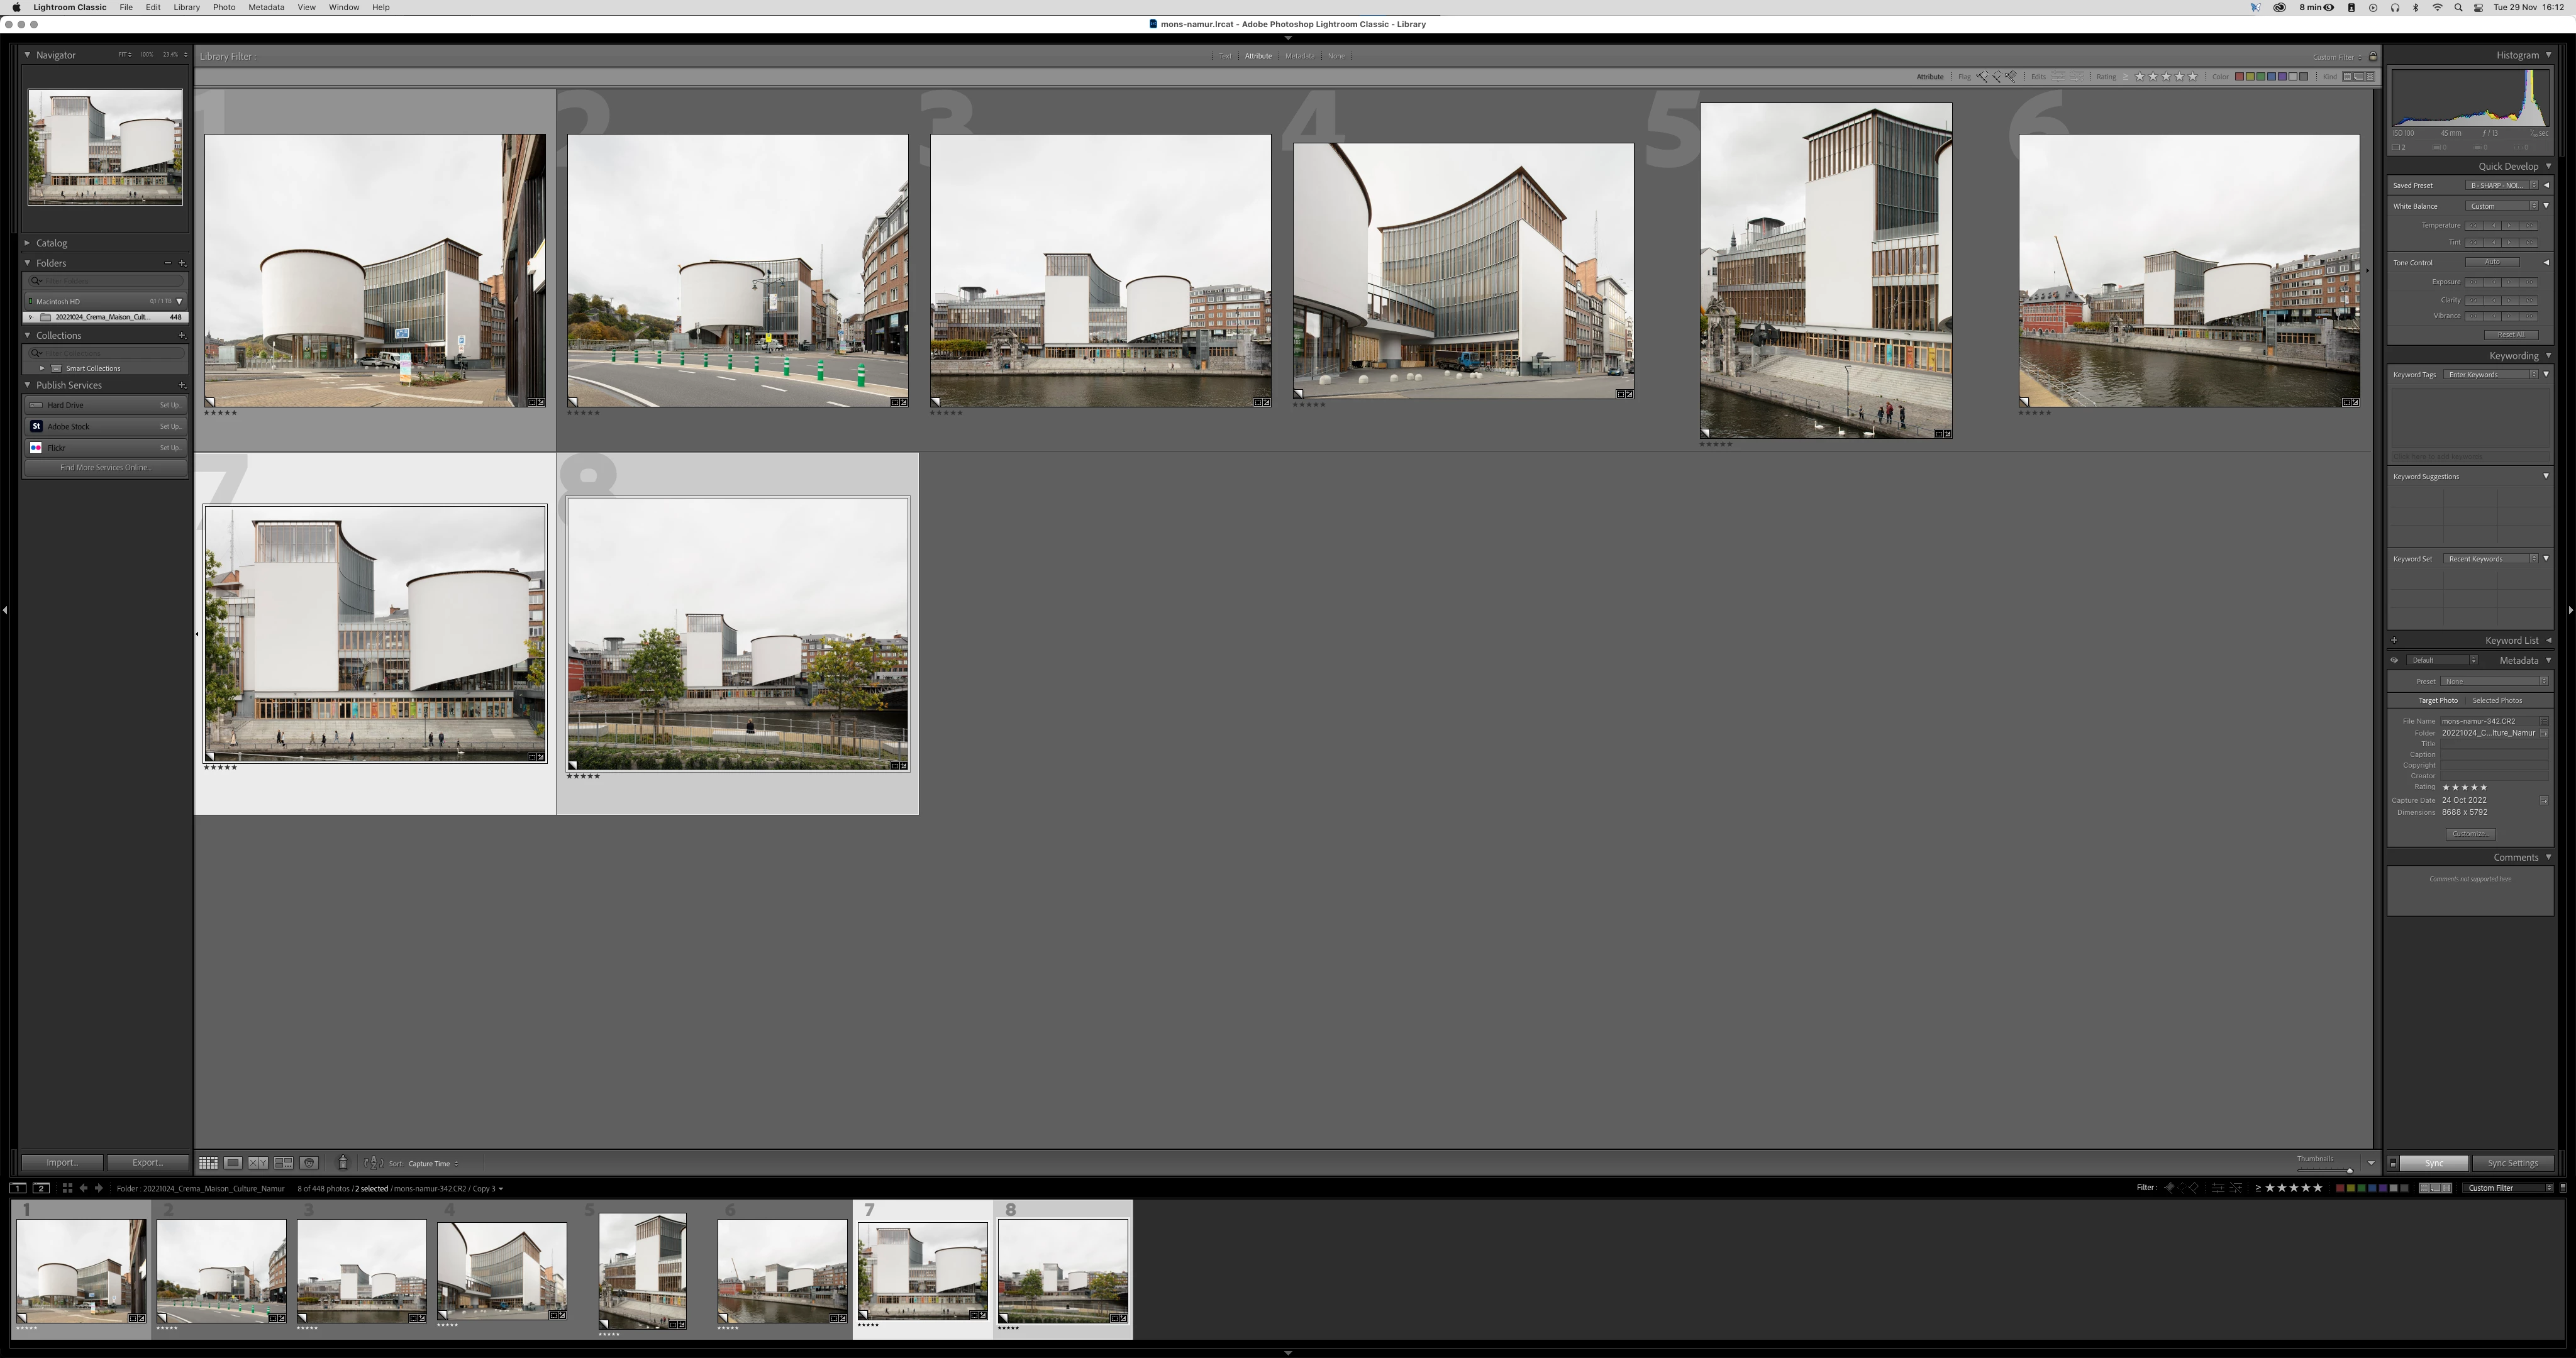
Task: Toggle keyword list eye icon in Metadata panel
Action: click(x=2394, y=660)
